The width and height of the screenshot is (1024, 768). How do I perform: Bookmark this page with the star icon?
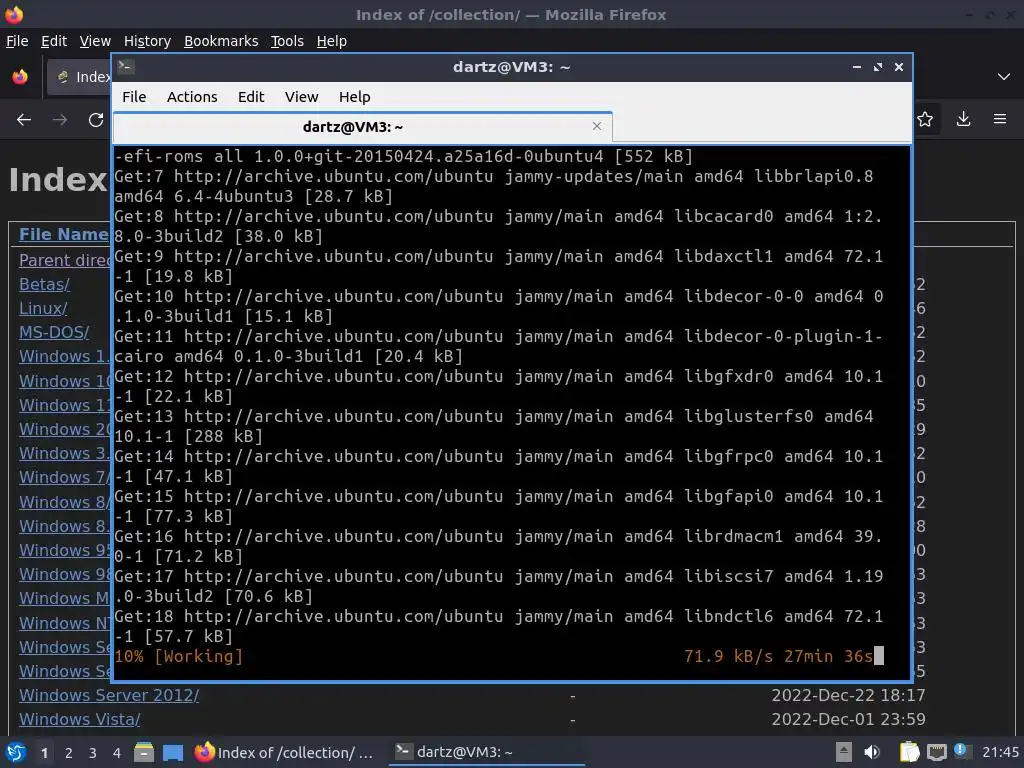(x=925, y=120)
